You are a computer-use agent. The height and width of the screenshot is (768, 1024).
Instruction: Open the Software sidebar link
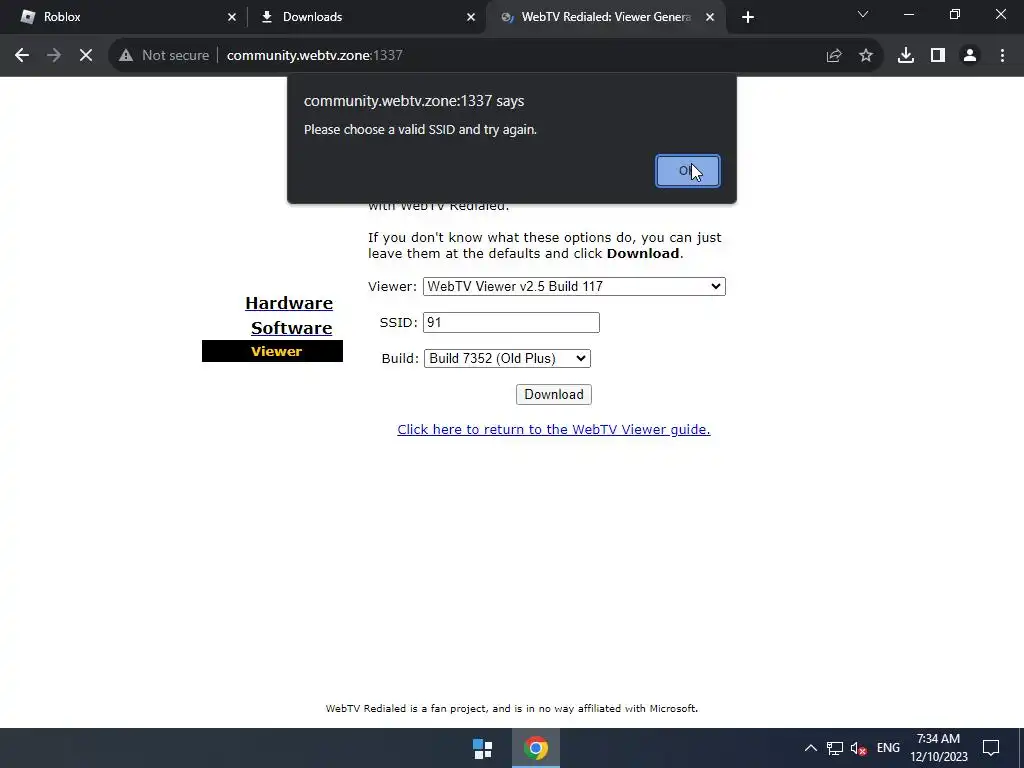pos(291,328)
